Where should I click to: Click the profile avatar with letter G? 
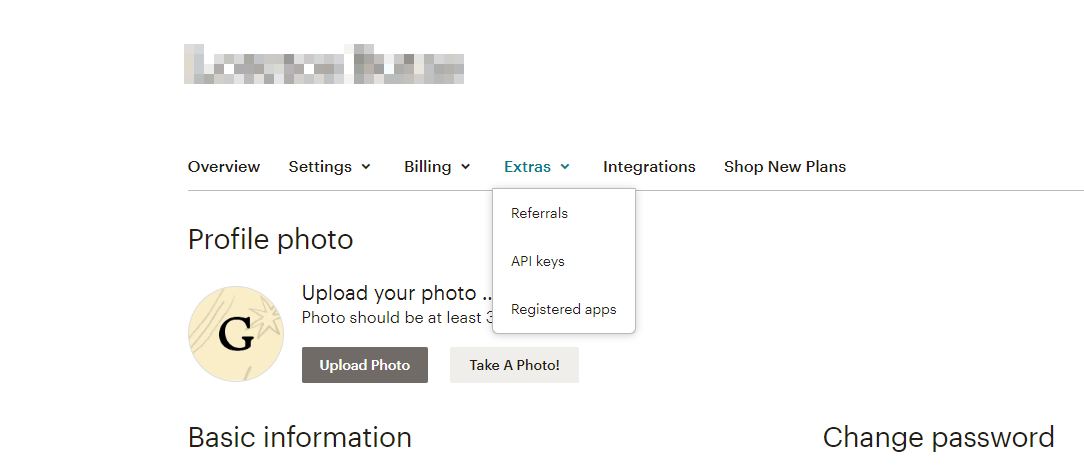pyautogui.click(x=236, y=334)
